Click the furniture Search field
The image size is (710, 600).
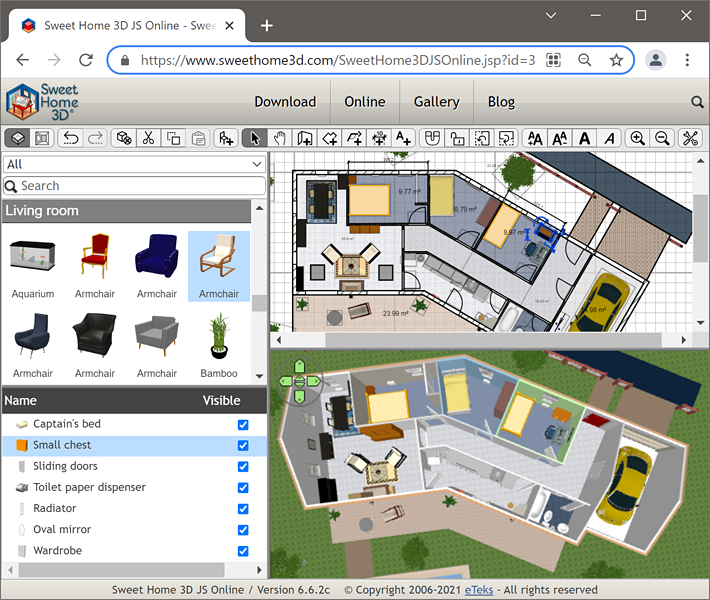134,186
